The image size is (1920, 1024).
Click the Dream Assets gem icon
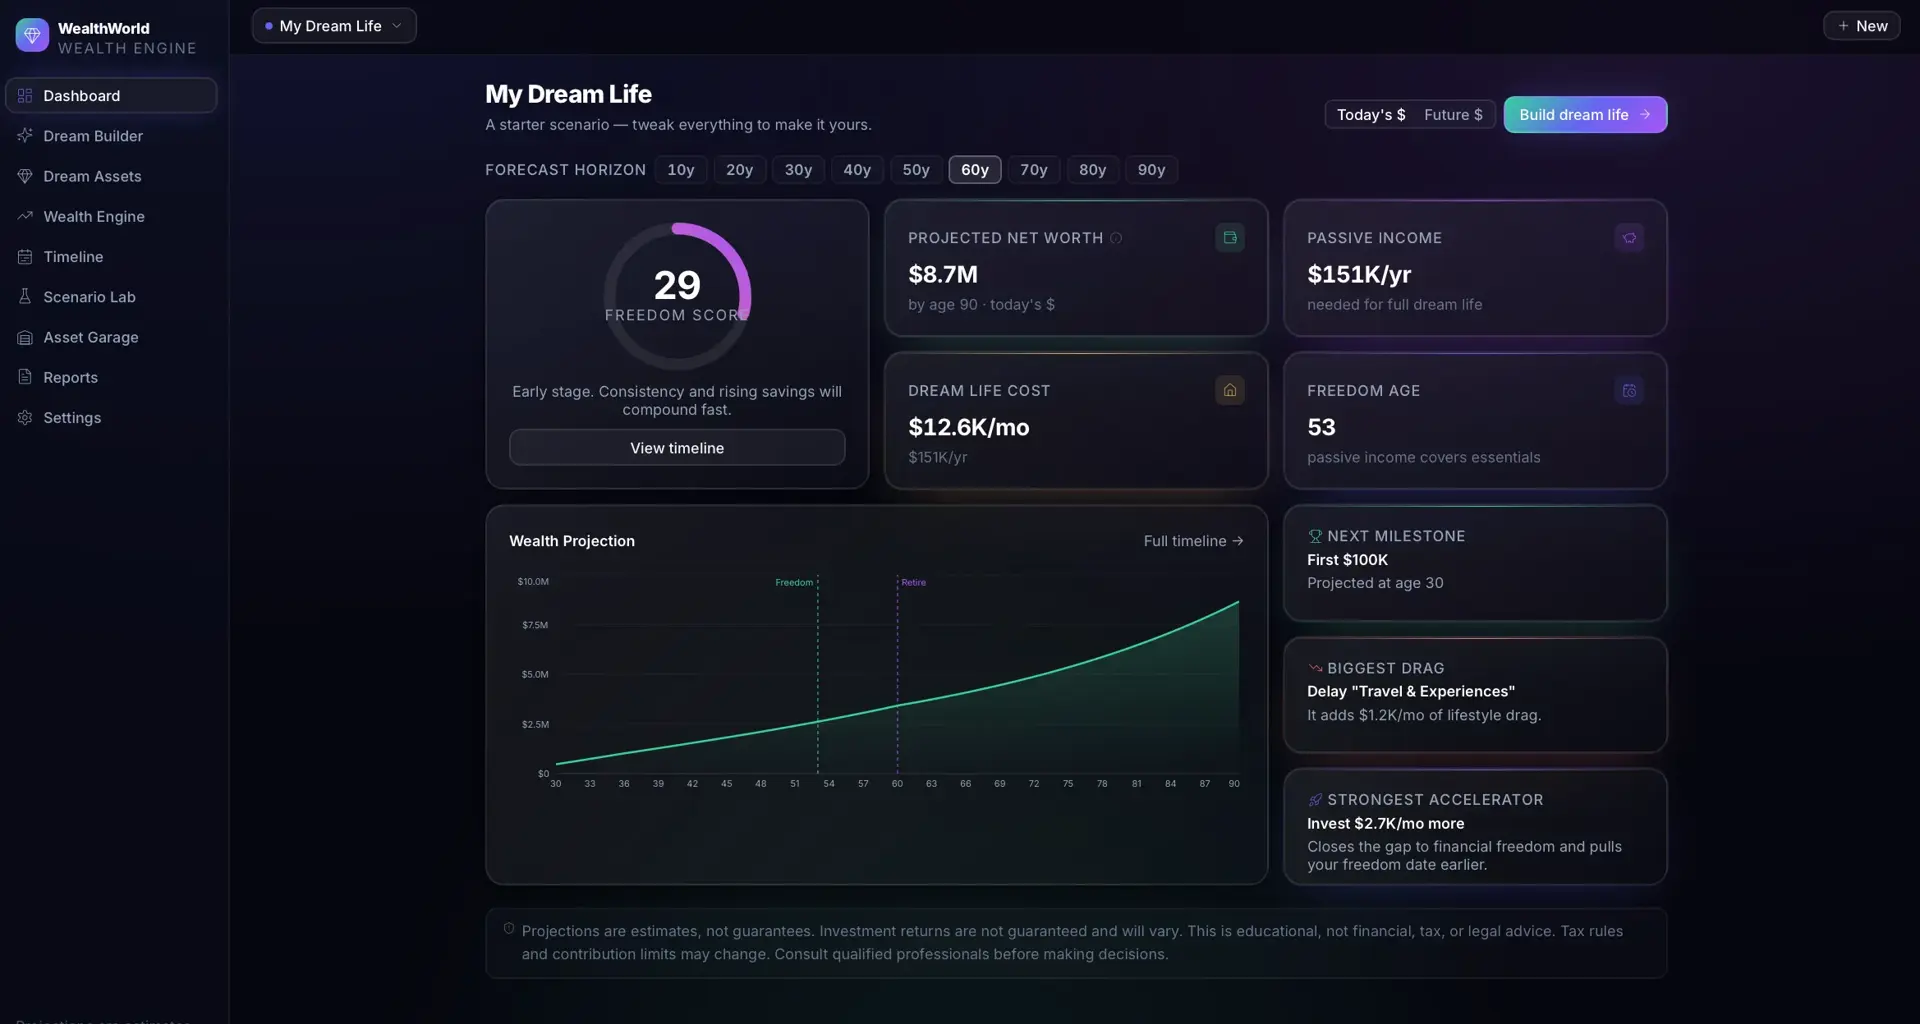coord(25,176)
